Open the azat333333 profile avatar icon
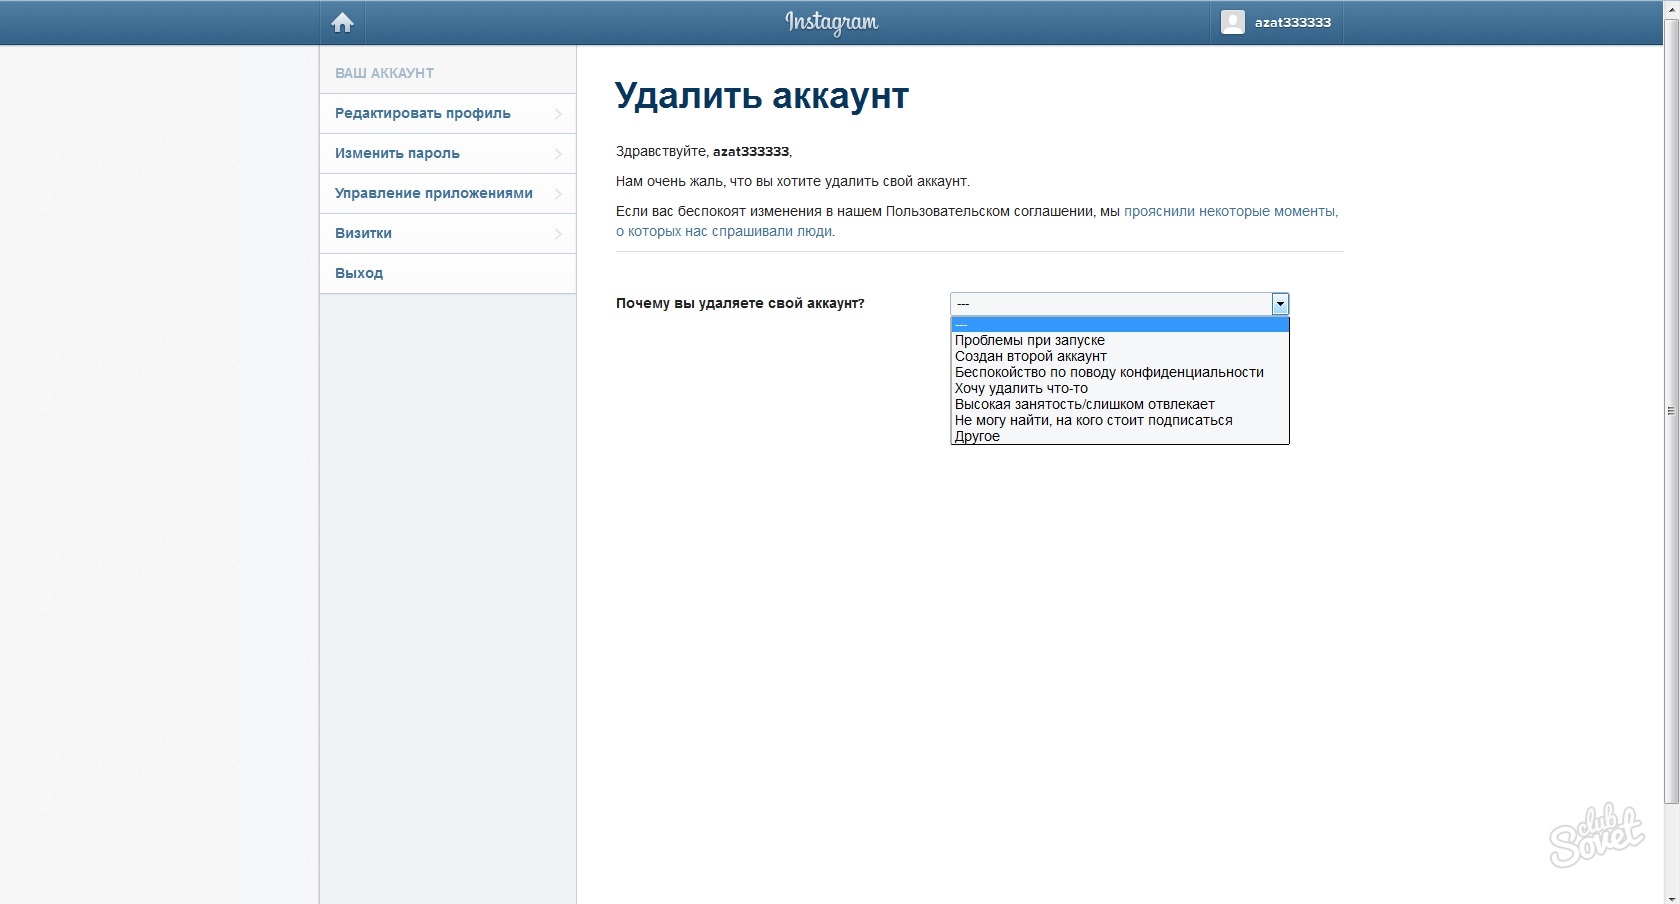Viewport: 1680px width, 904px height. [x=1233, y=22]
